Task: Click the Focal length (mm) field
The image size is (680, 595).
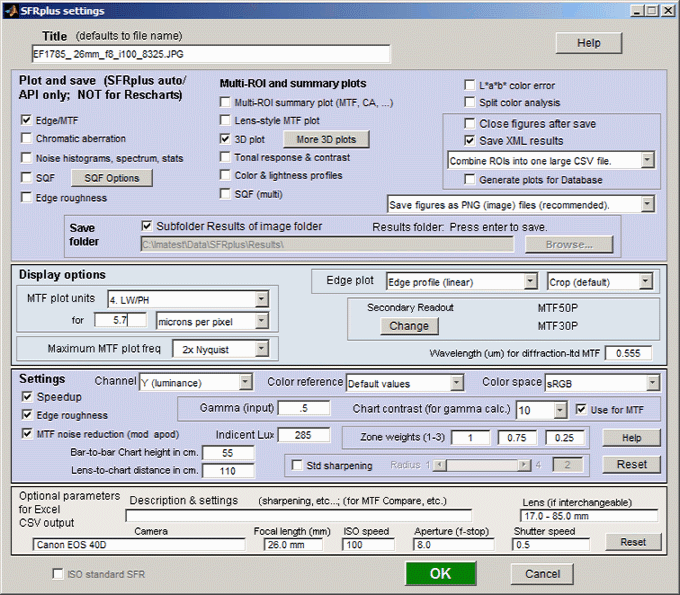Action: point(293,545)
